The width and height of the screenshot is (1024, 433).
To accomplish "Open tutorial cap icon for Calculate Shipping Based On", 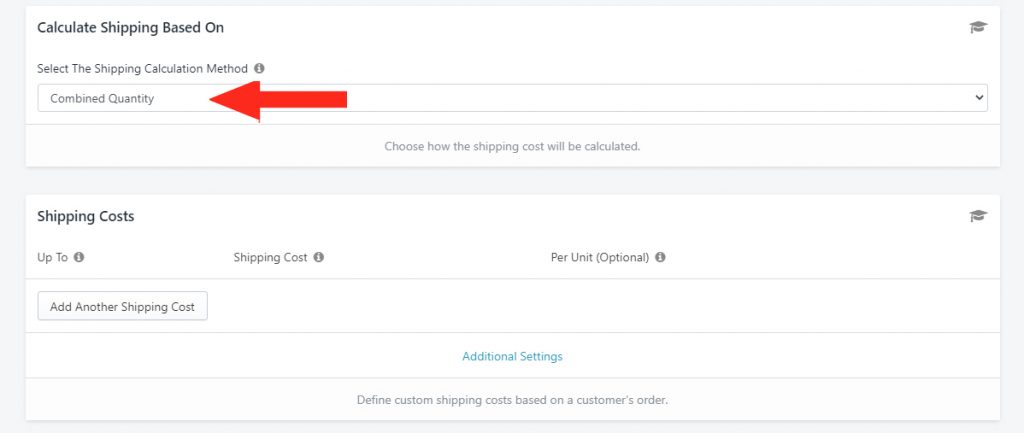I will [x=978, y=27].
